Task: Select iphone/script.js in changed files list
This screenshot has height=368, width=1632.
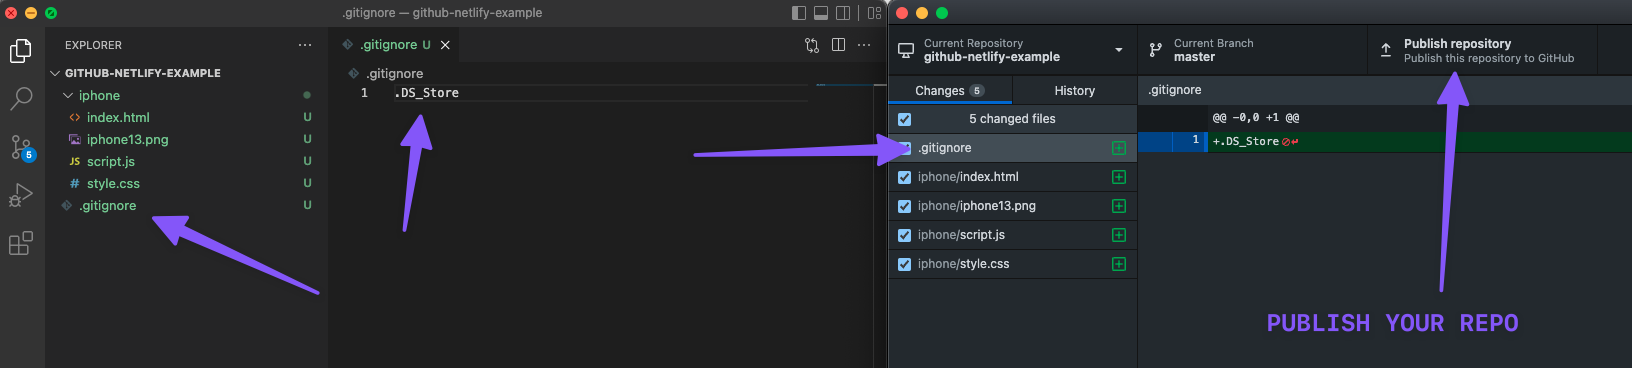Action: [x=1013, y=235]
